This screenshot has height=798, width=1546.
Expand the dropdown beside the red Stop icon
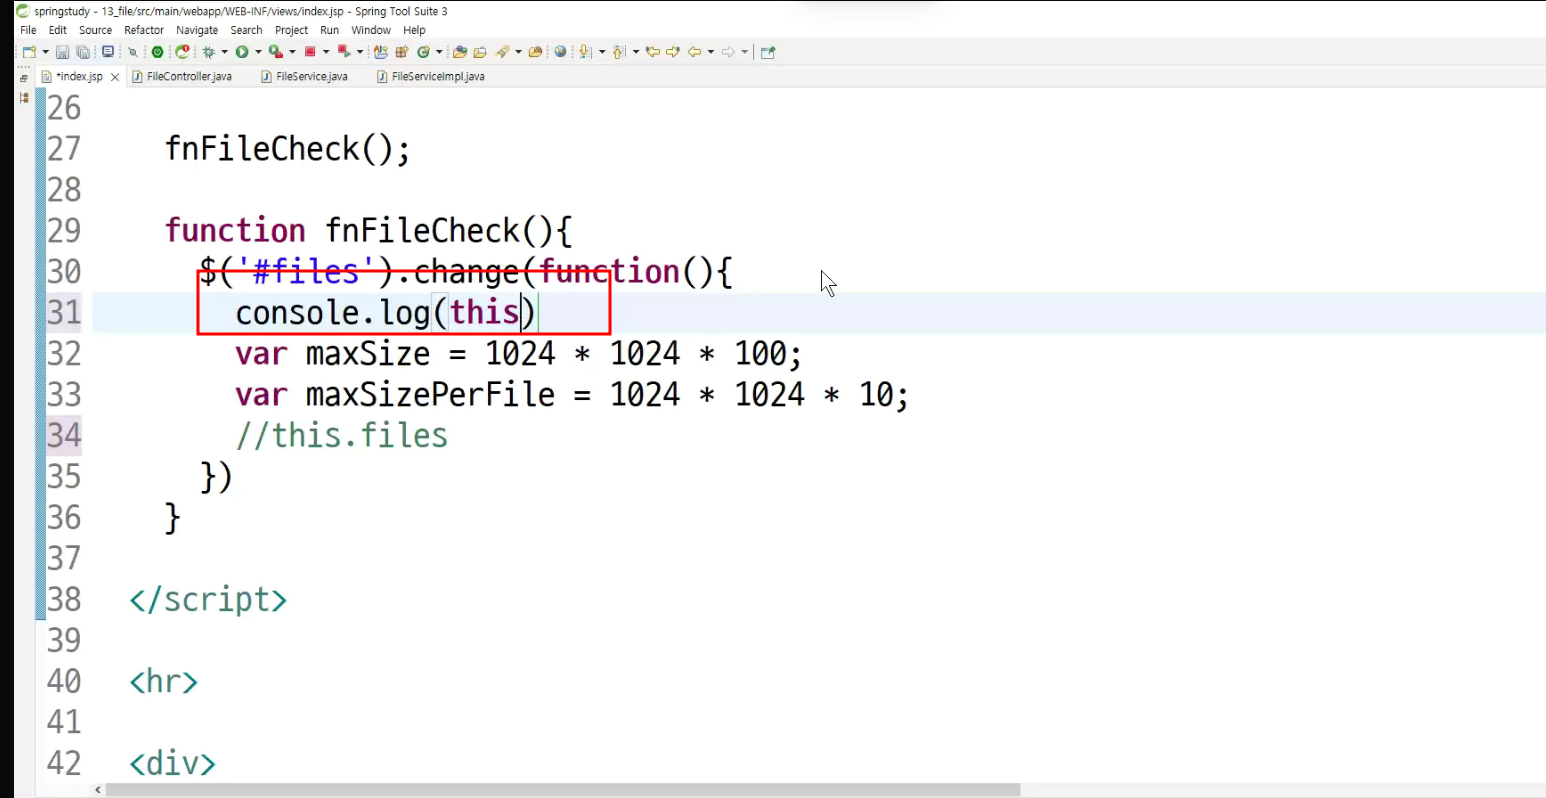click(x=326, y=52)
